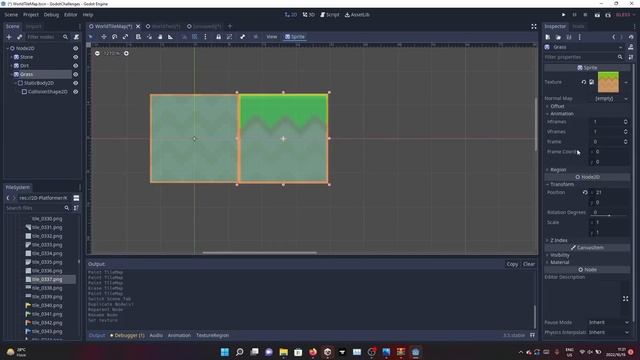The height and width of the screenshot is (360, 640).
Task: Open the Scene menu
Action: 11,15
